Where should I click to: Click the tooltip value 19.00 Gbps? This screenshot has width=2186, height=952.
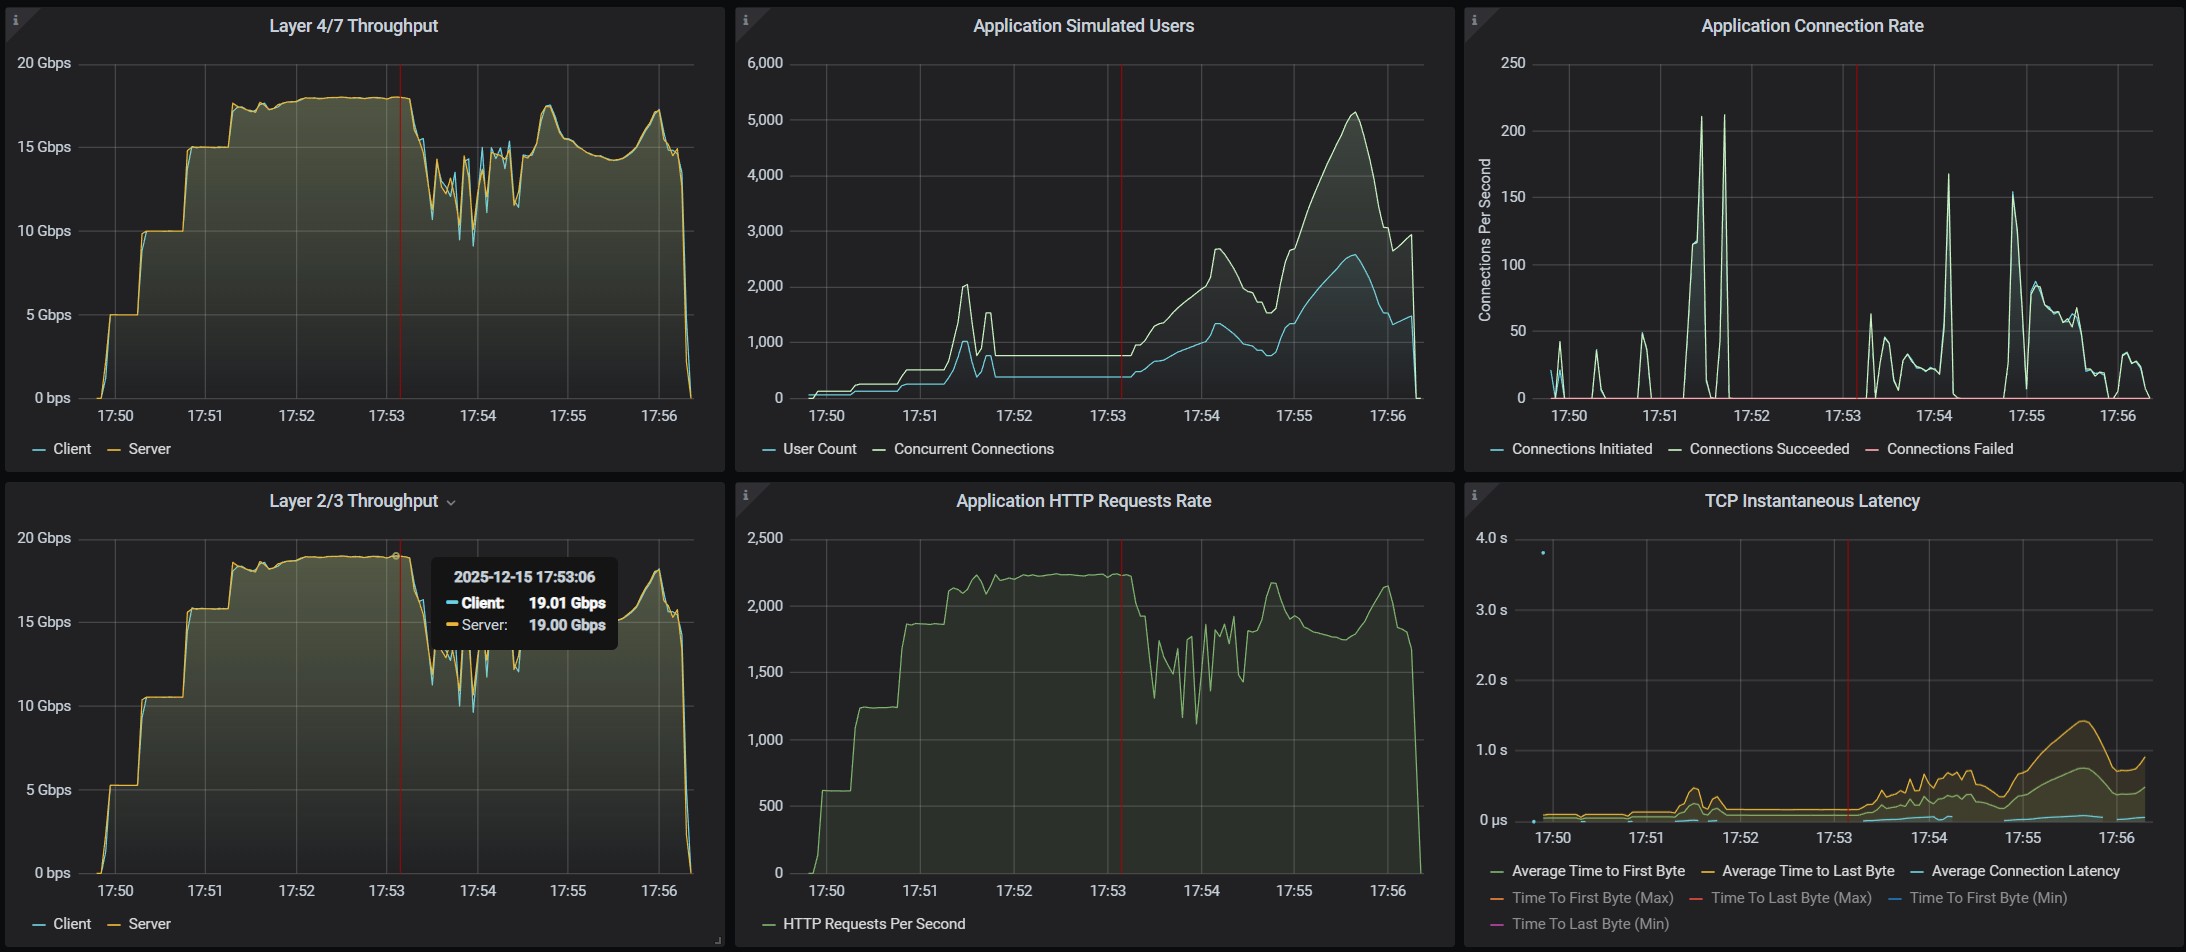tap(567, 625)
